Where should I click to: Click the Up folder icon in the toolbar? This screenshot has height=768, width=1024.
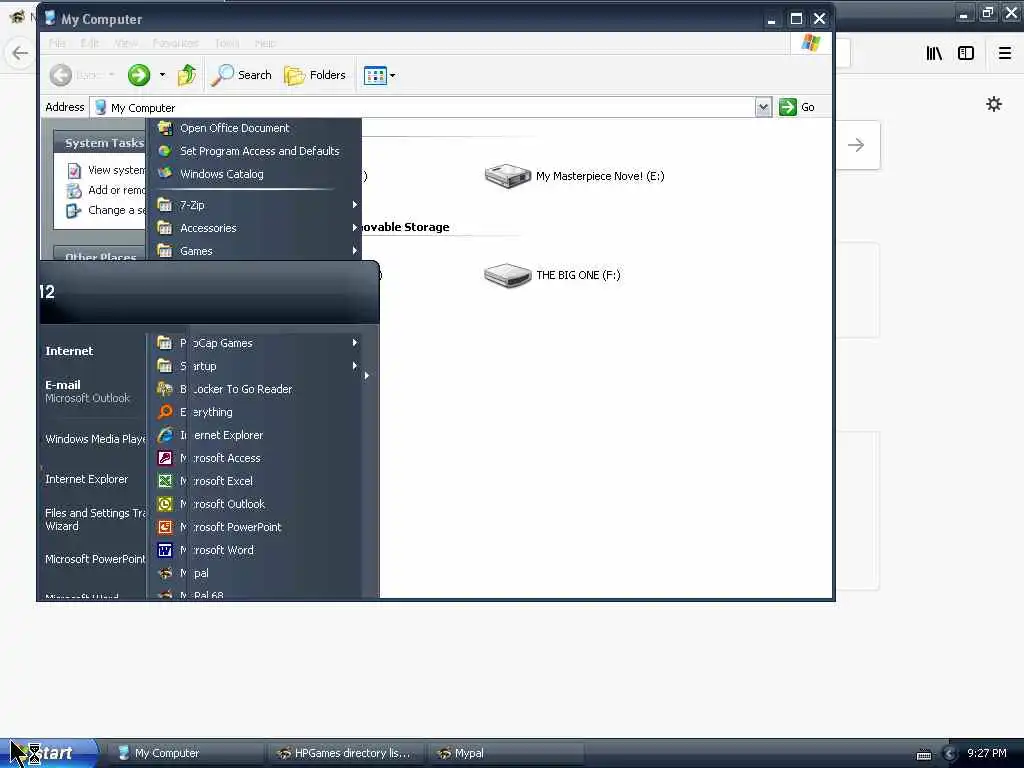[187, 75]
